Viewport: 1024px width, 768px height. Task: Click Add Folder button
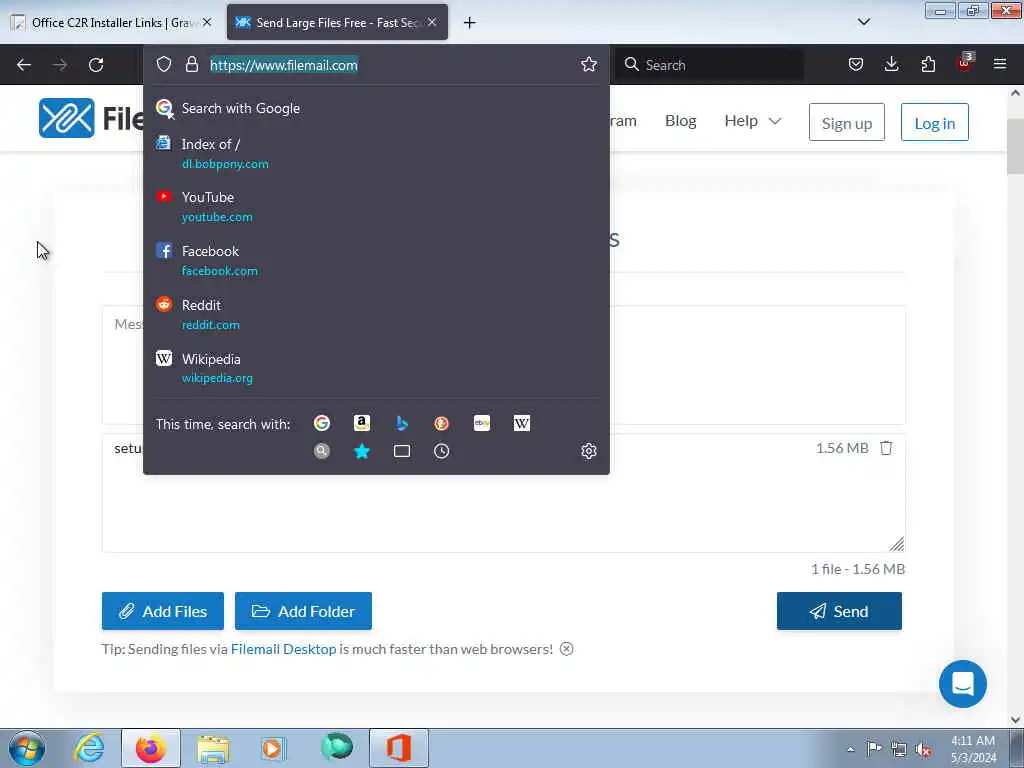(303, 611)
